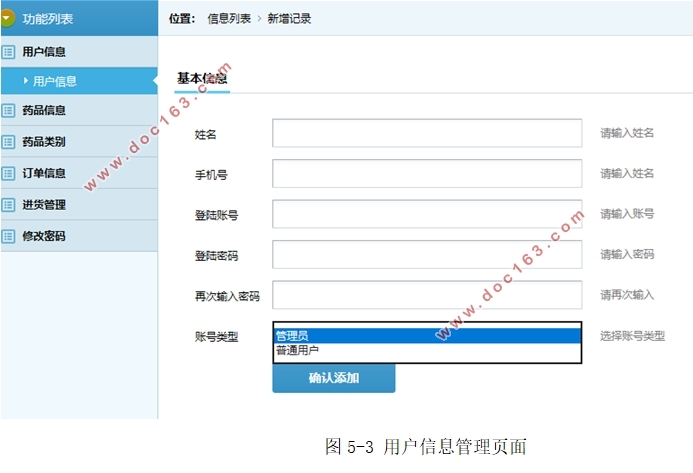Open the 进货管理 menu
The image size is (693, 473).
tap(79, 205)
